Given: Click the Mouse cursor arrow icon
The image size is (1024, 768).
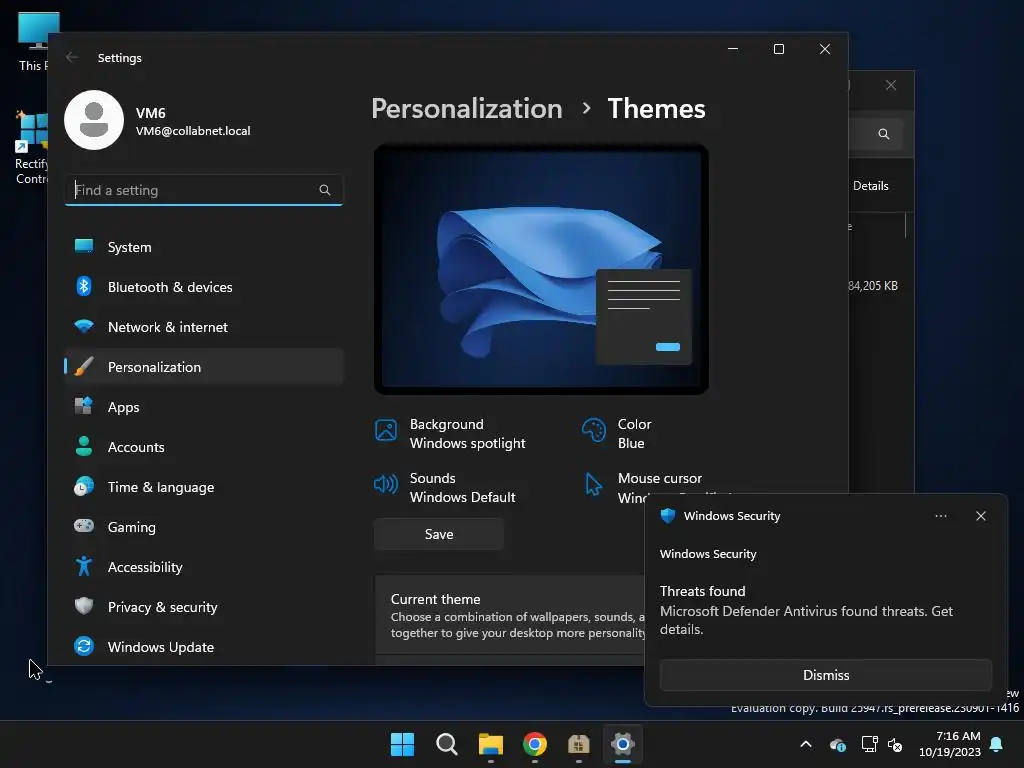Looking at the screenshot, I should point(594,484).
